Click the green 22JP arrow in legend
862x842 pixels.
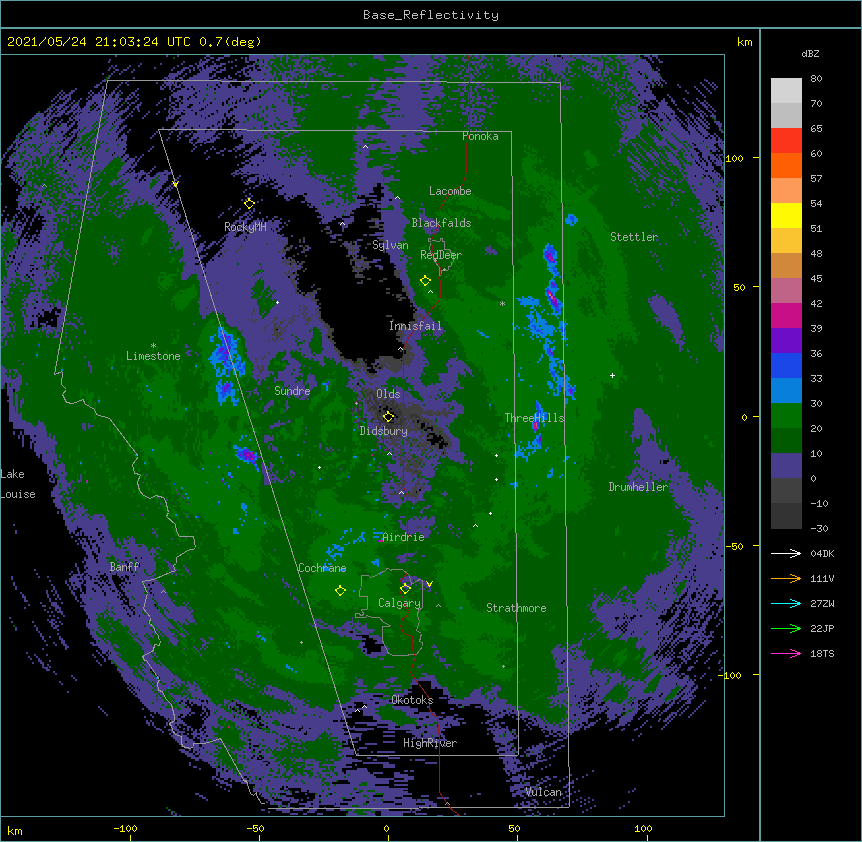(x=786, y=628)
